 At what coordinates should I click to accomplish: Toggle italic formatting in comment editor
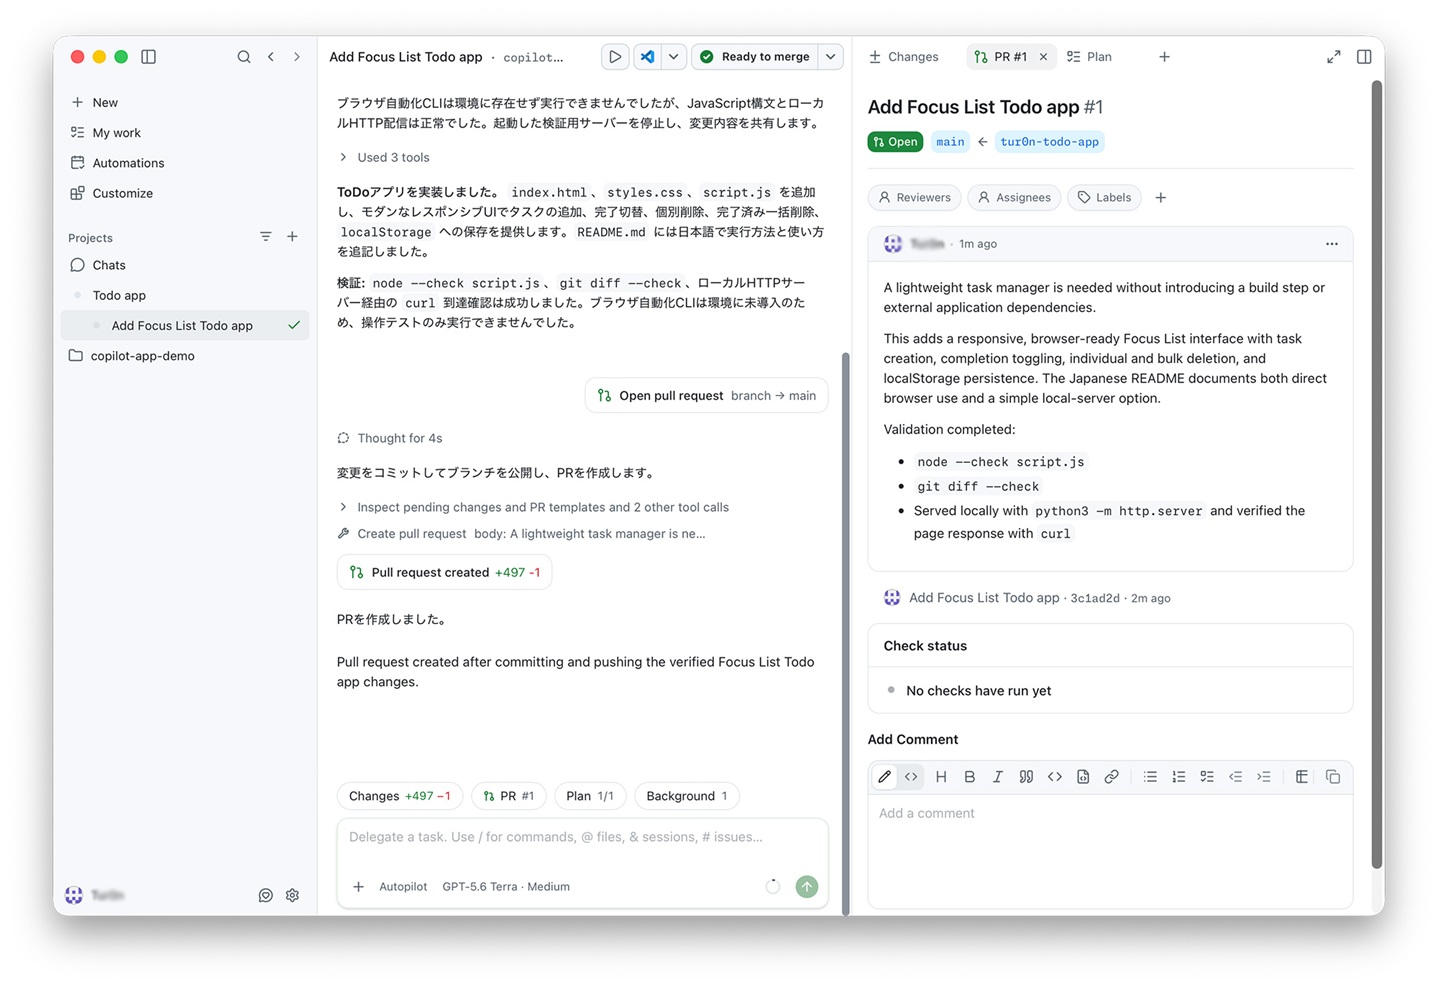(997, 777)
